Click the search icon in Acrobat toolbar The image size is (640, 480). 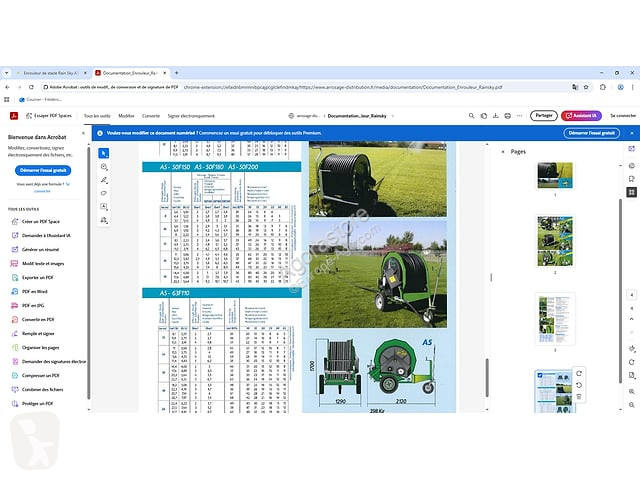click(x=471, y=116)
